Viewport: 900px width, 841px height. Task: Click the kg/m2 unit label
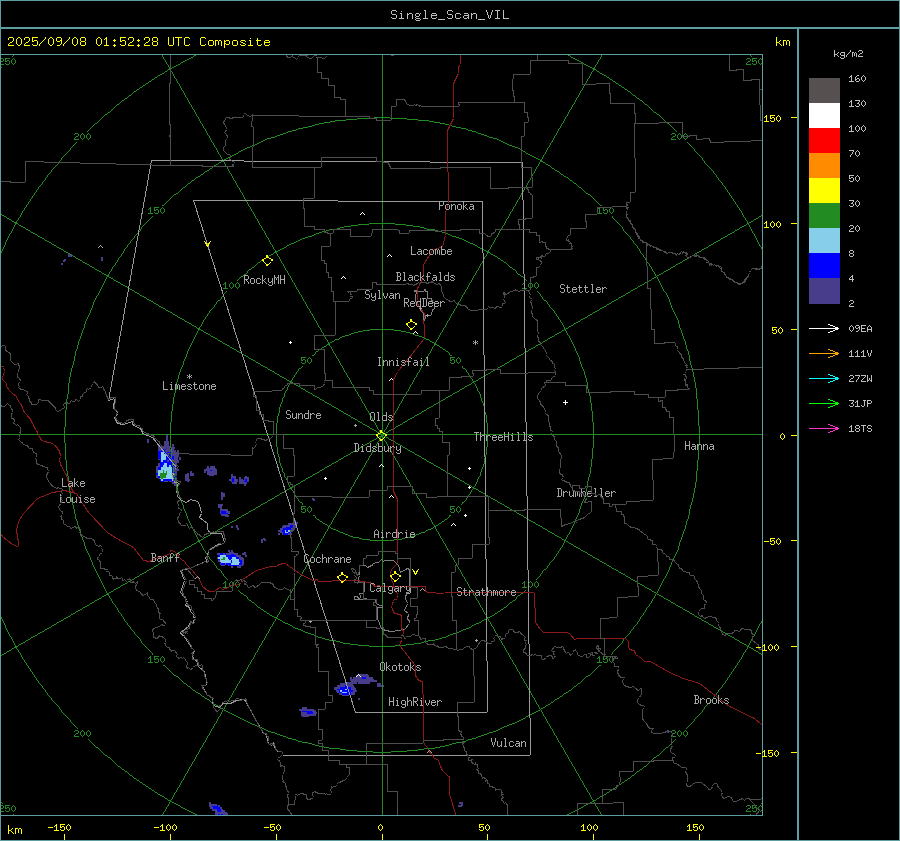(848, 53)
